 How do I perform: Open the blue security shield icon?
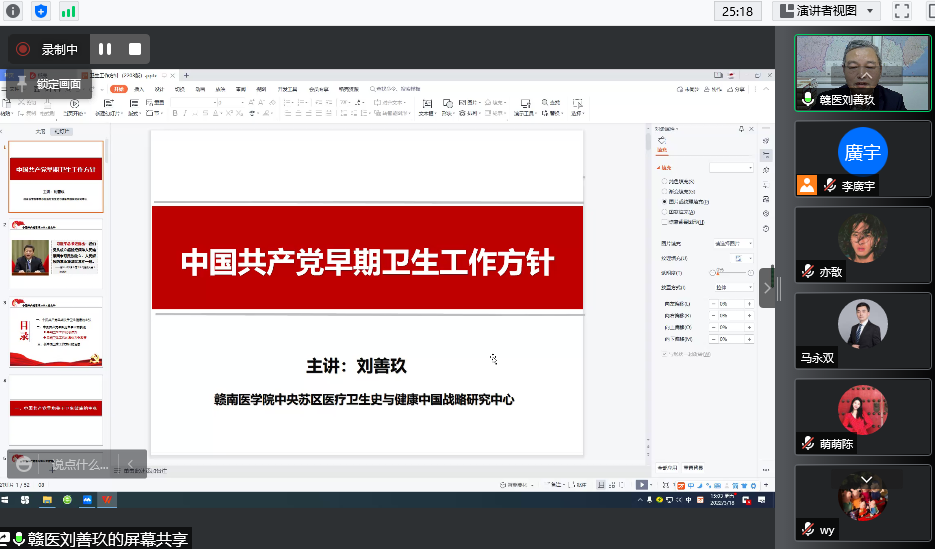[x=40, y=11]
